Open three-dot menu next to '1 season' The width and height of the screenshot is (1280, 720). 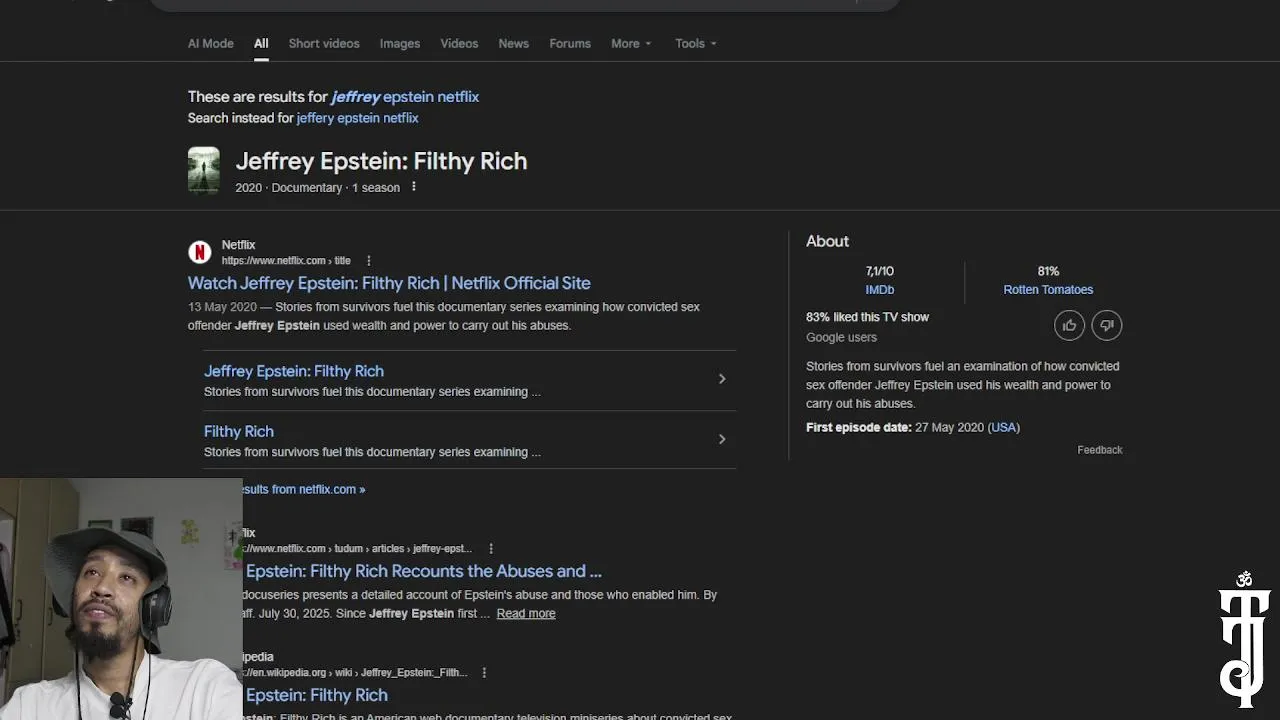point(413,187)
